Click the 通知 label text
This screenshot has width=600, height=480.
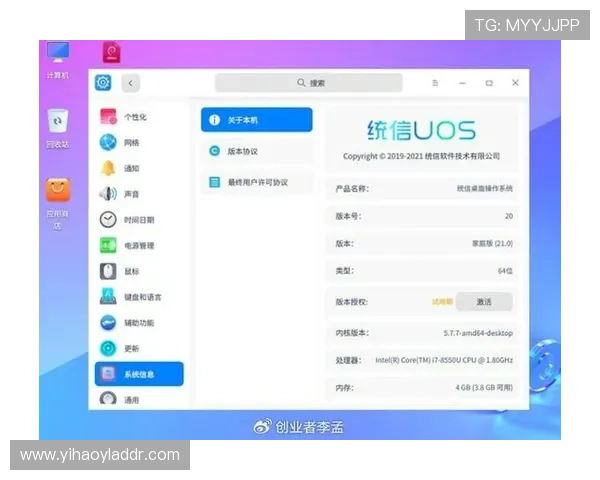[x=132, y=168]
